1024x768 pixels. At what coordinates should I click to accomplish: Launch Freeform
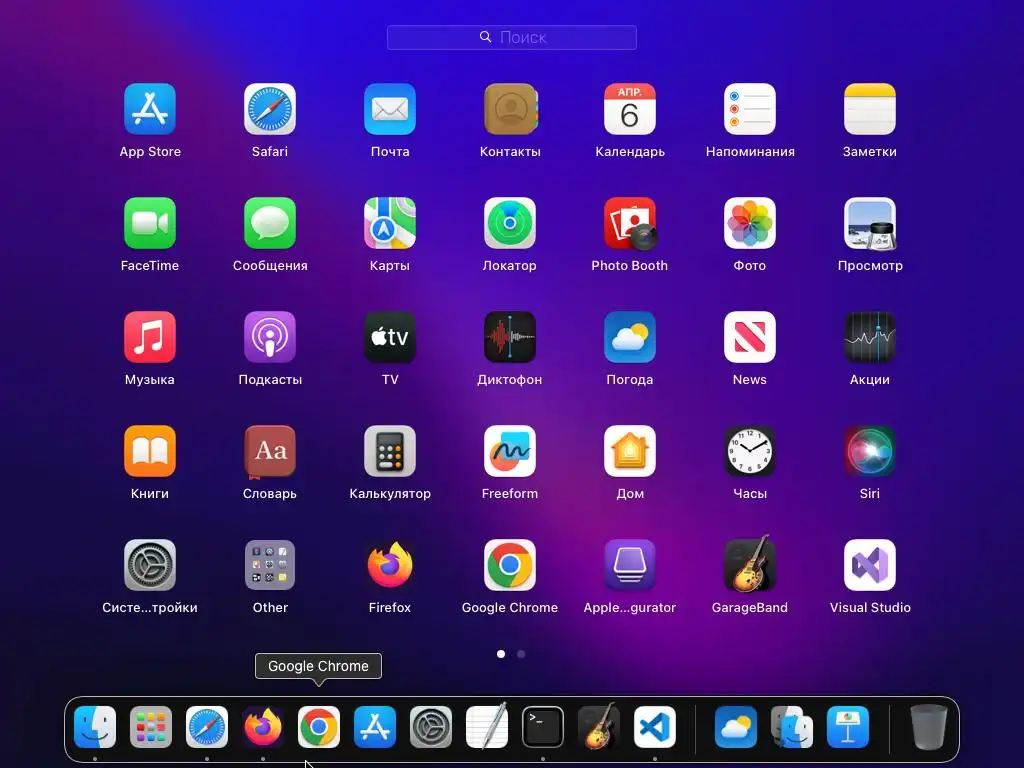point(510,451)
